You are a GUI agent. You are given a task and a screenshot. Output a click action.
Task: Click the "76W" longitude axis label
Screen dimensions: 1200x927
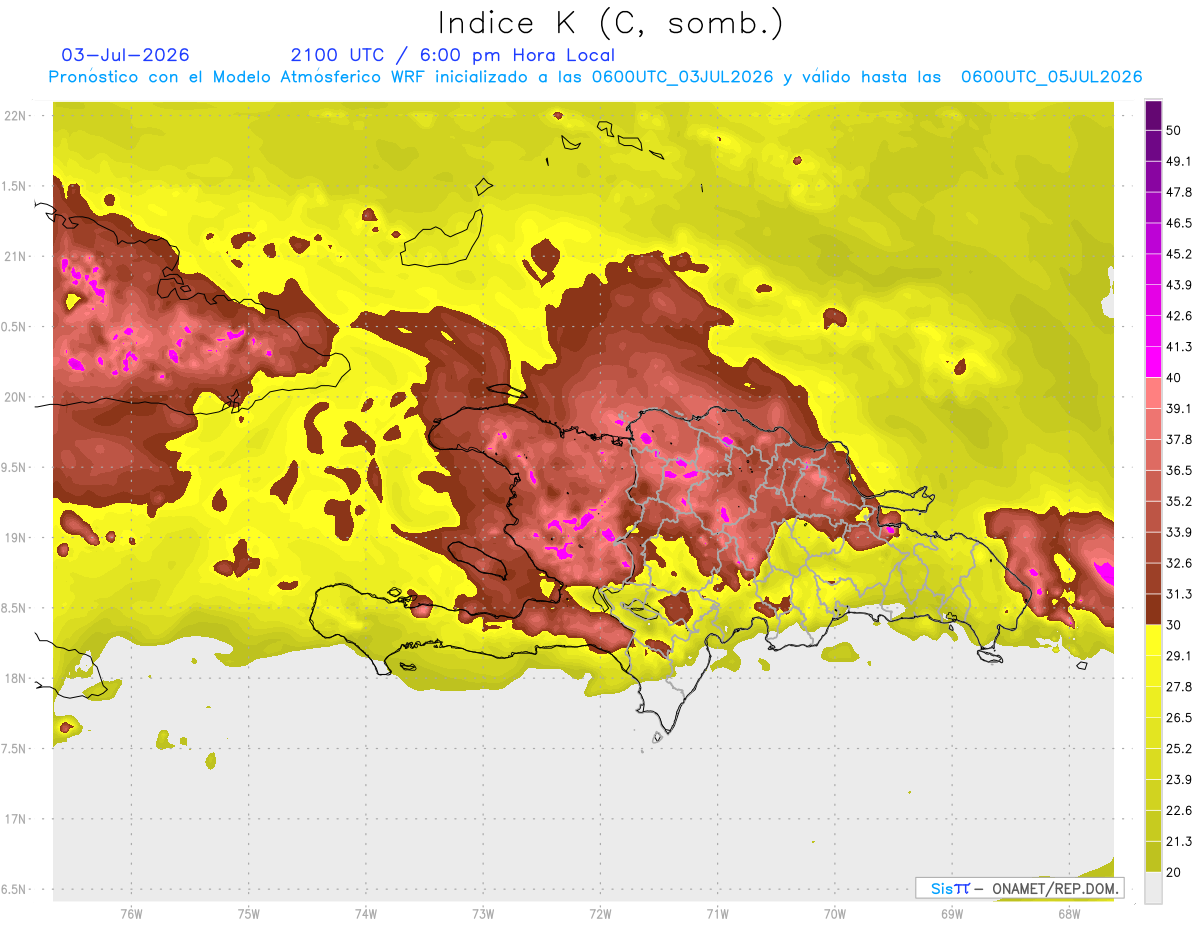[131, 913]
